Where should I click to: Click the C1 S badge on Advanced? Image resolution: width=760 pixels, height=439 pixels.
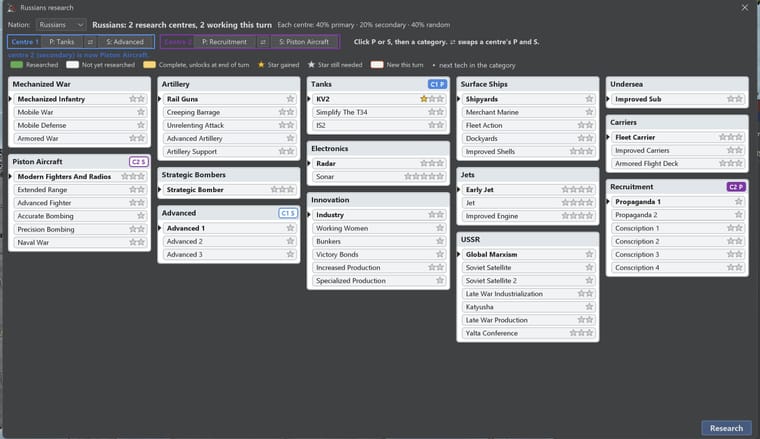pos(288,213)
